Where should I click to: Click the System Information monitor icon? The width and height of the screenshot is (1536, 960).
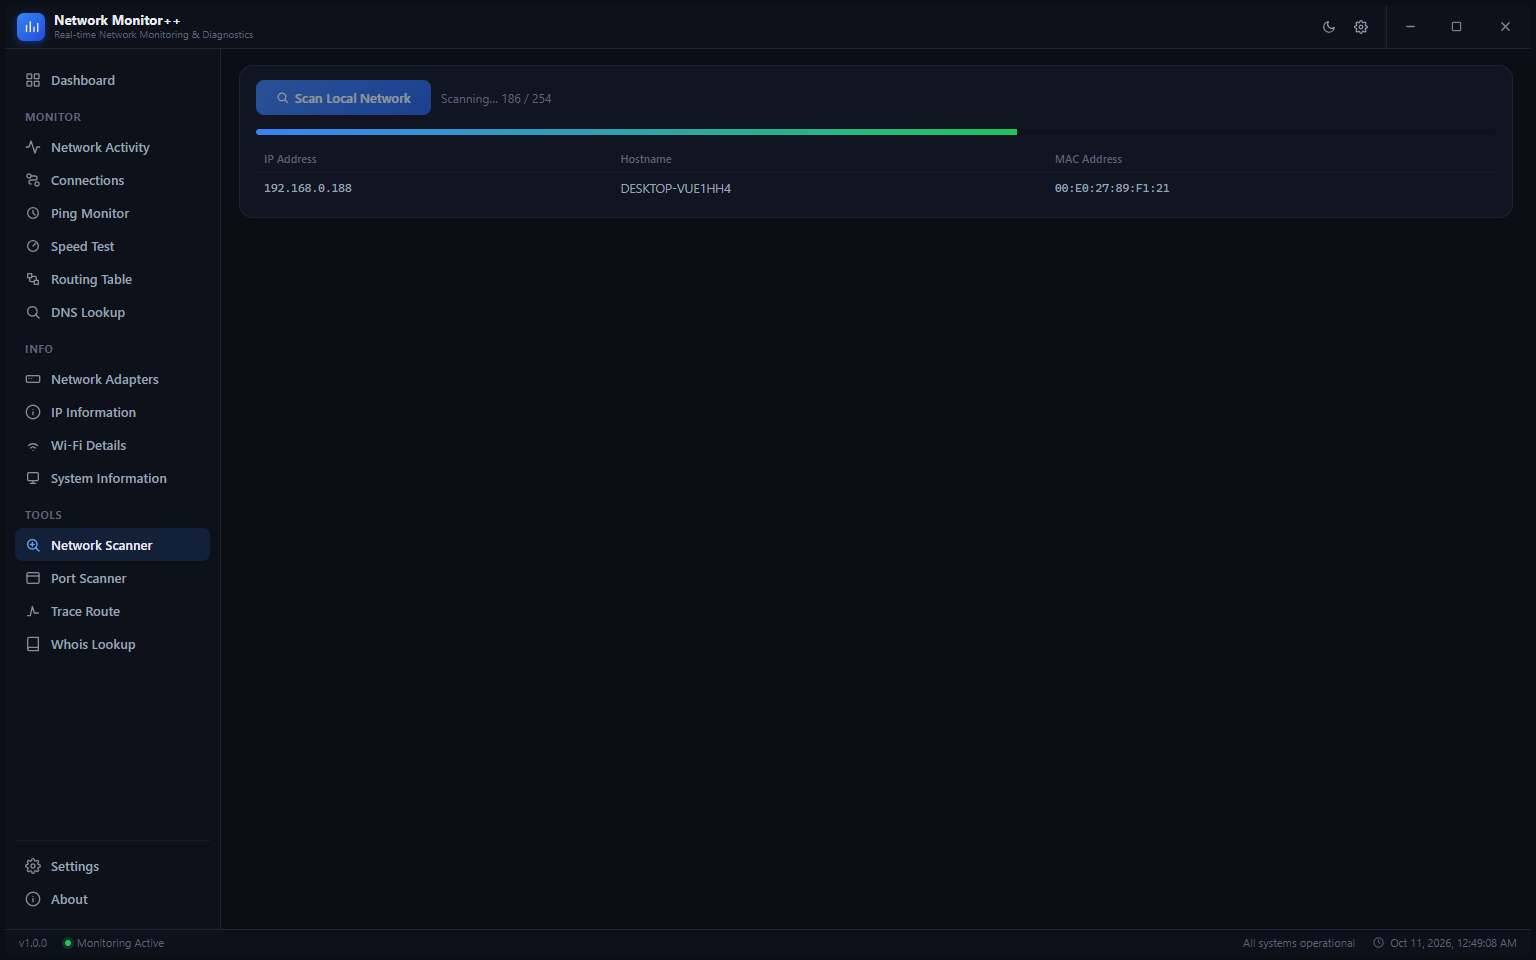tap(33, 478)
